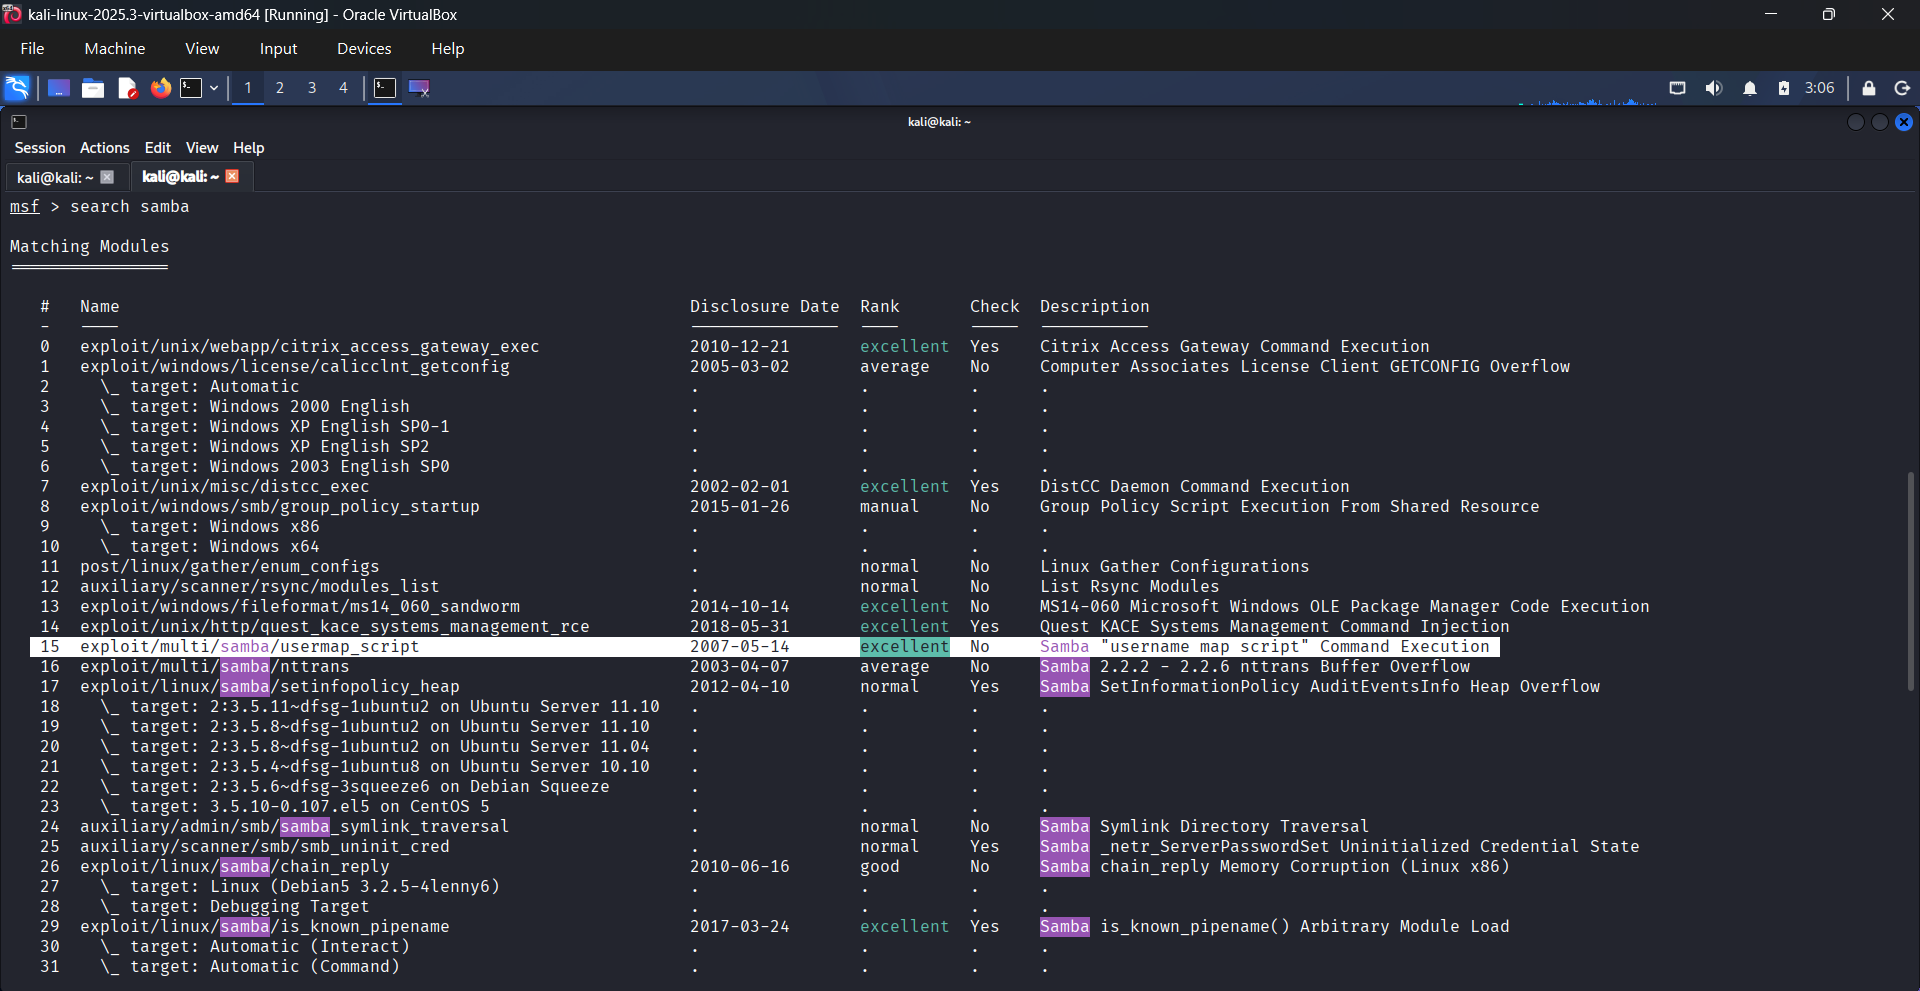This screenshot has height=991, width=1920.
Task: Close the first terminal tab with gray X
Action: 107,177
